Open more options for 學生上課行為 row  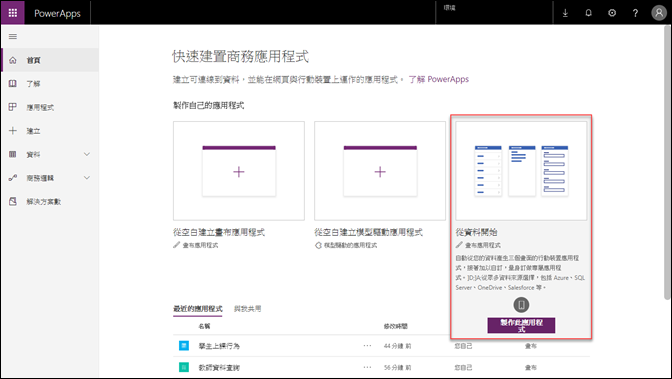[x=367, y=346]
